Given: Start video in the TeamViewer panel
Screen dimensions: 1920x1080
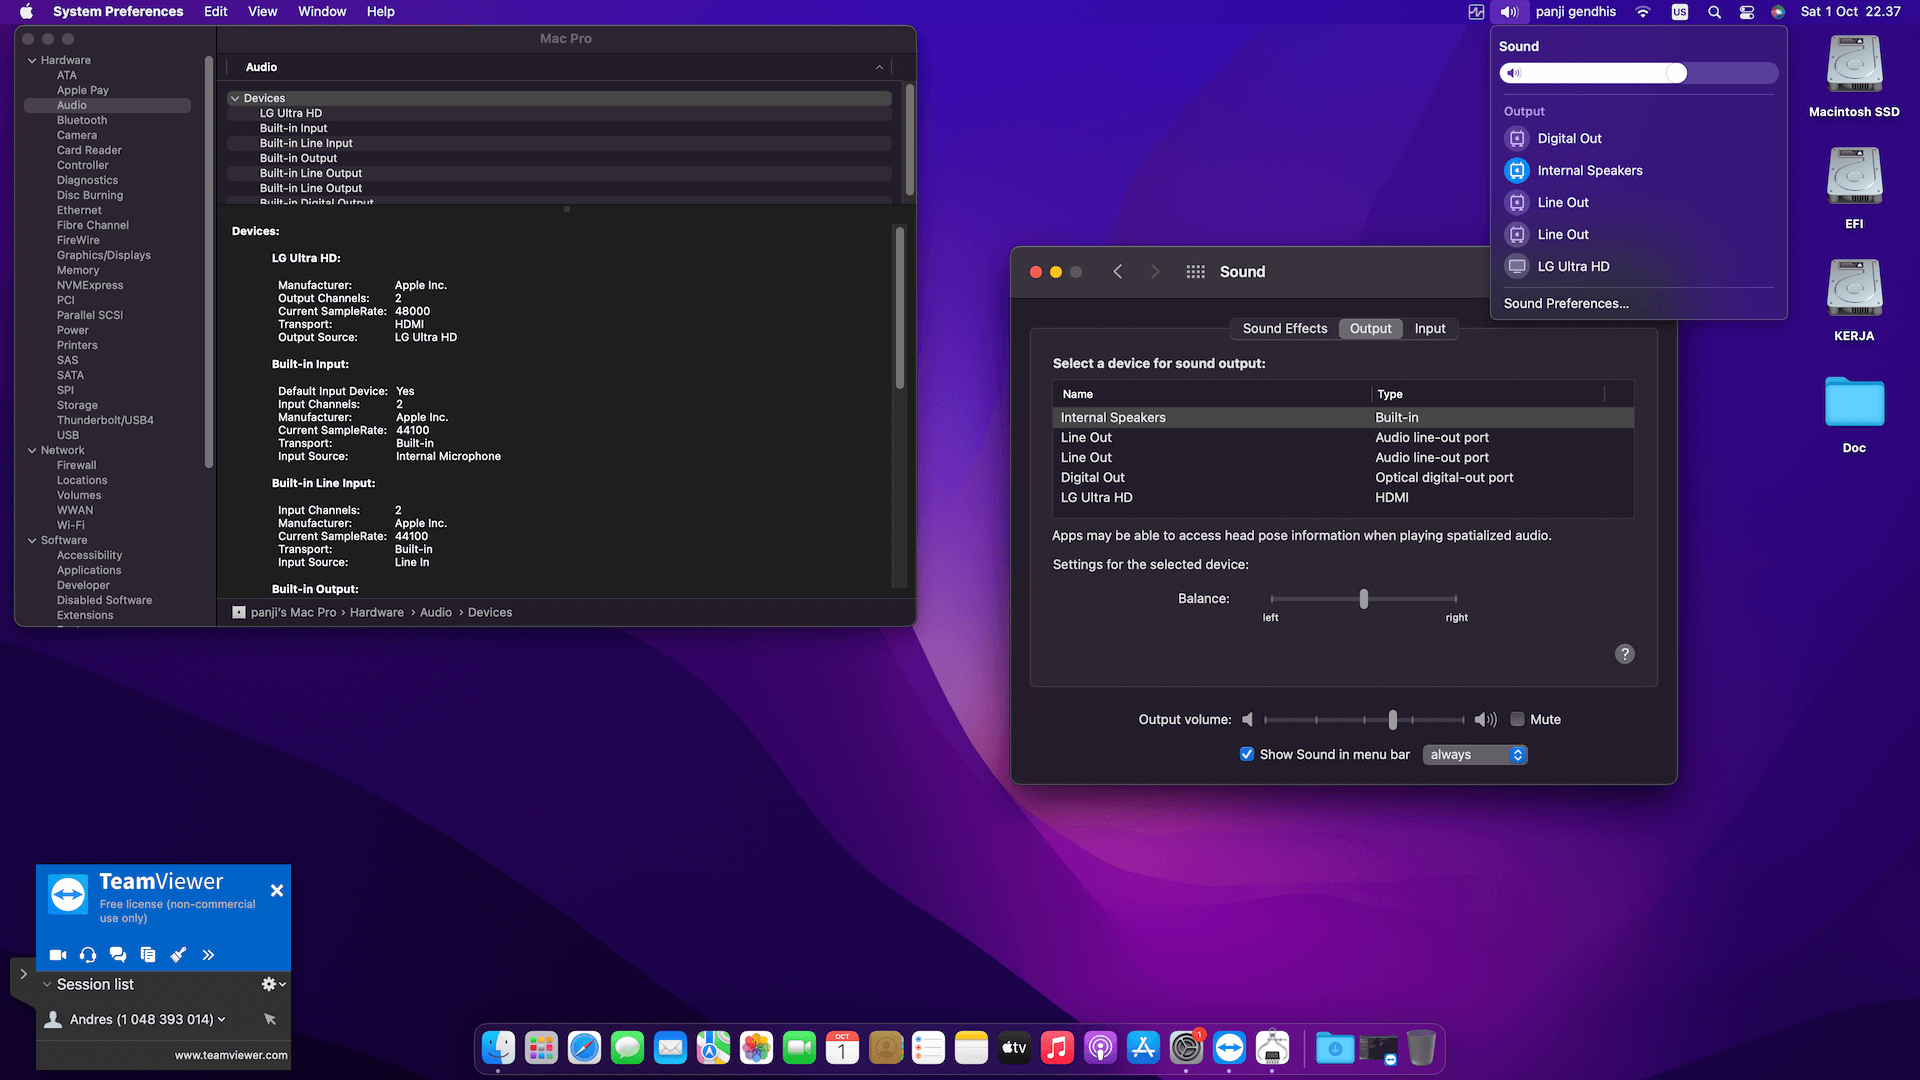Looking at the screenshot, I should click(58, 955).
